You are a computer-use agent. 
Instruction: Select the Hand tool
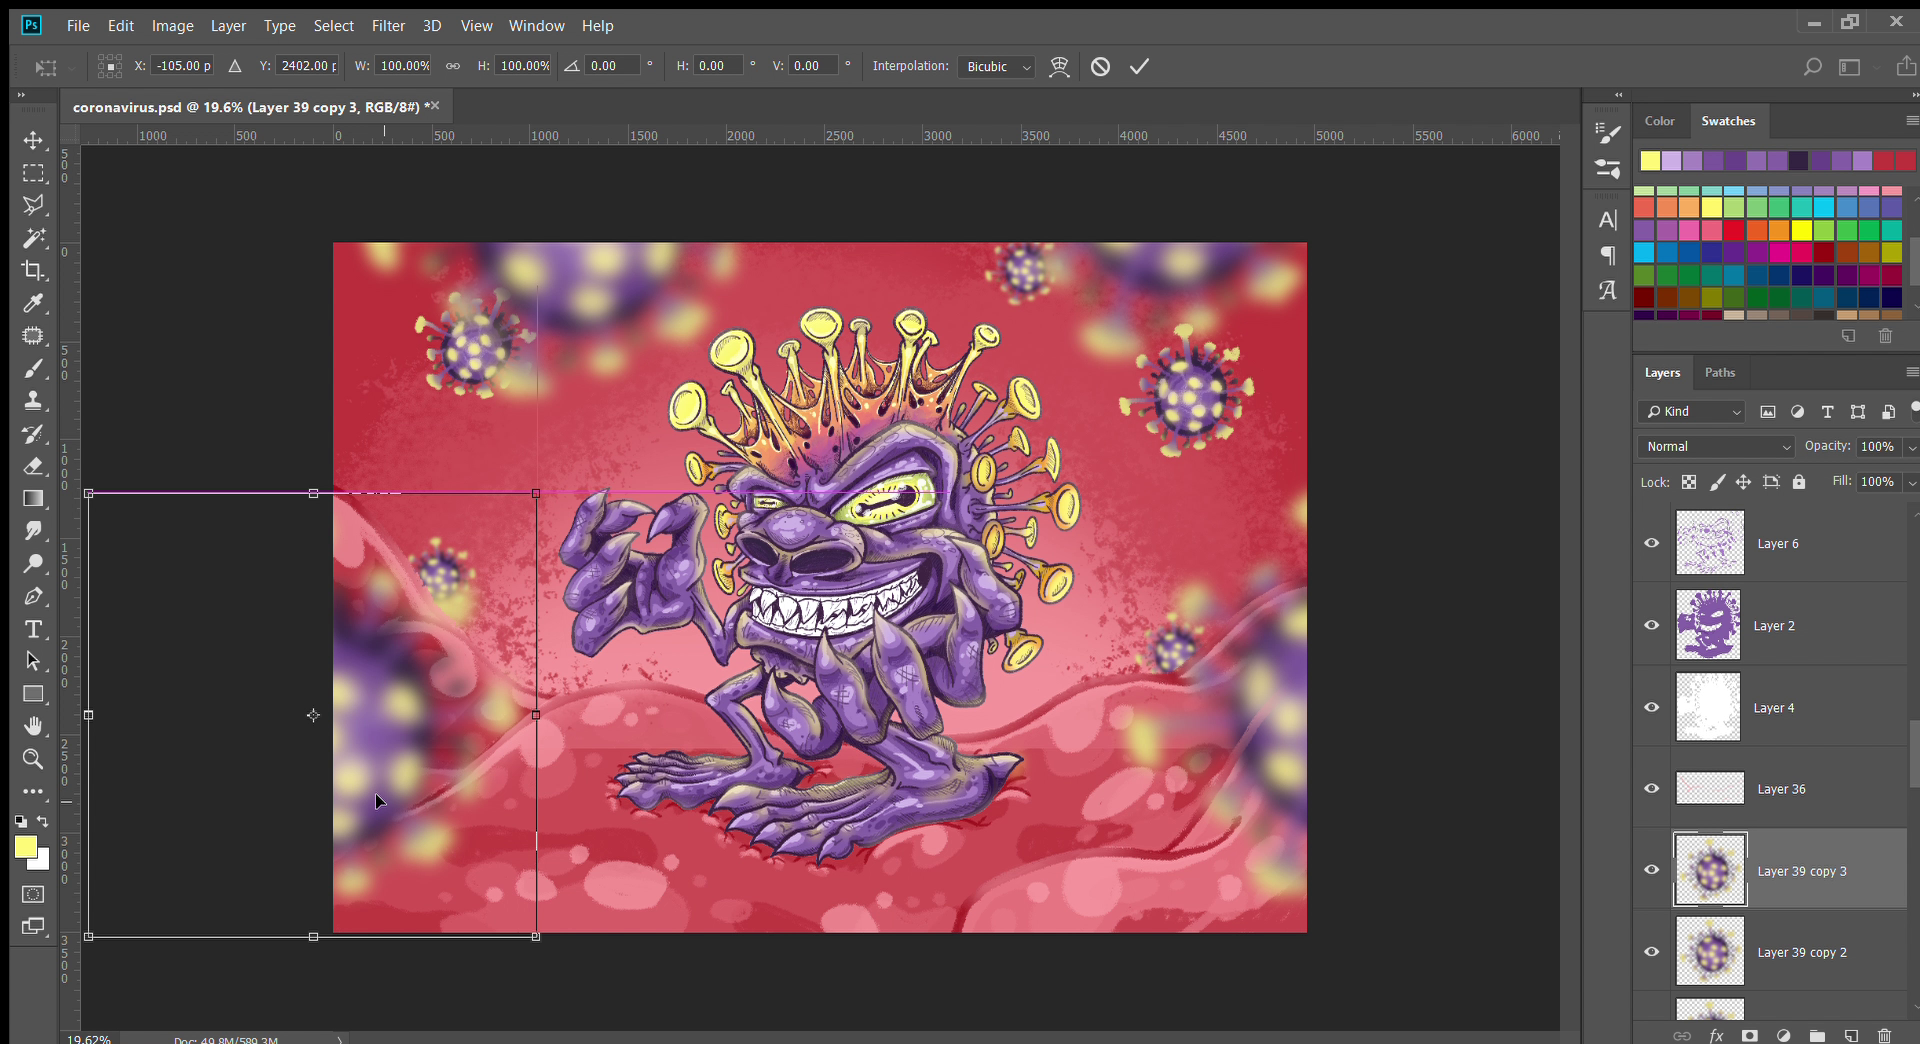click(x=33, y=726)
